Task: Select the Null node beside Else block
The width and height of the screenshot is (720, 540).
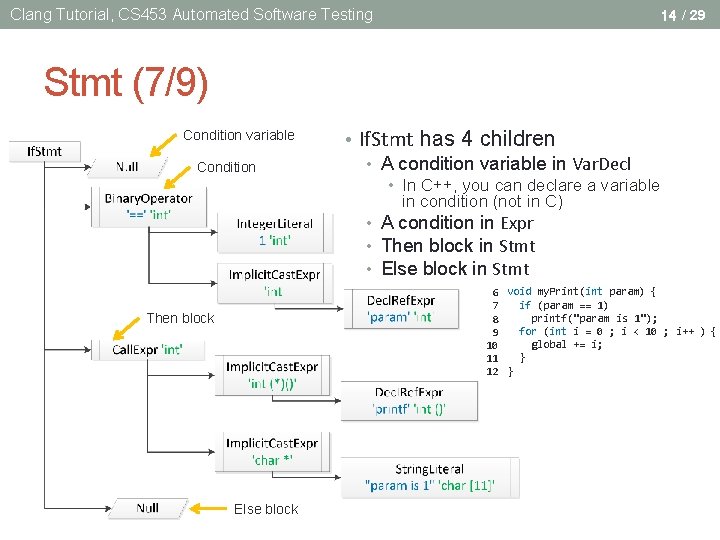Action: pos(148,508)
